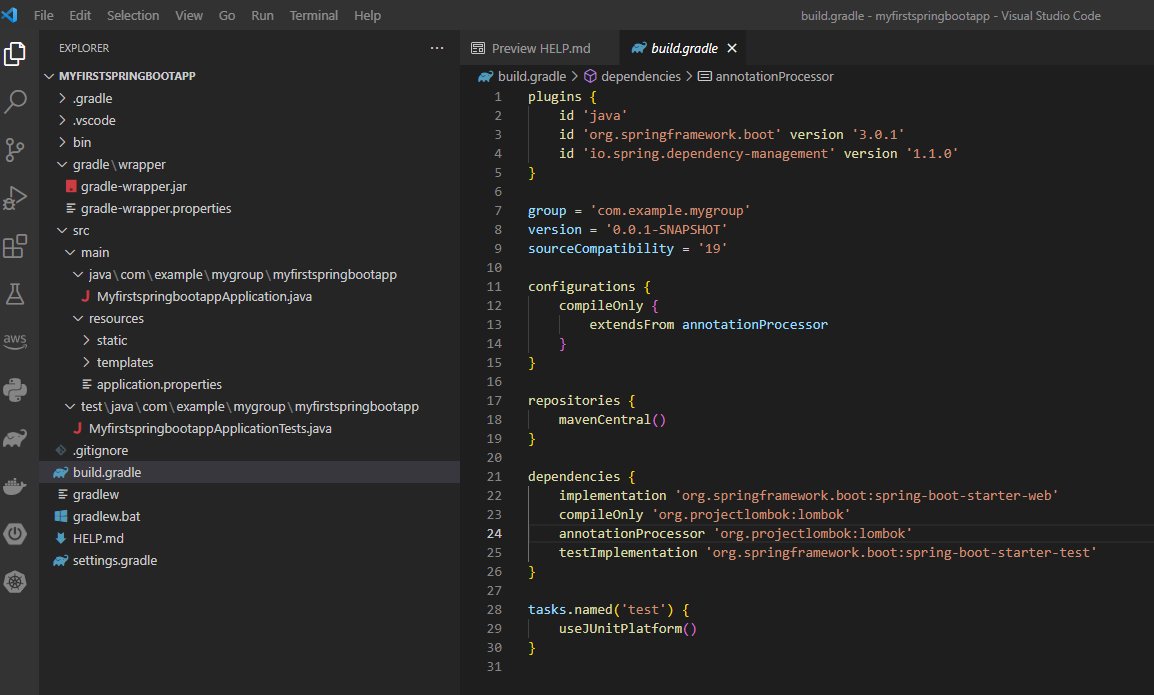Click annotationProcessor in the breadcrumb
Viewport: 1154px width, 695px height.
click(x=774, y=76)
